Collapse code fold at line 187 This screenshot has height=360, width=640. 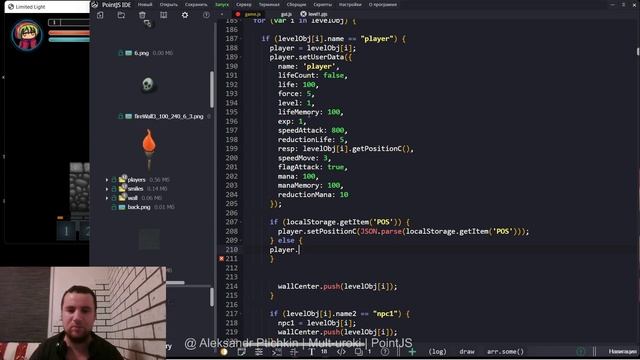240,39
